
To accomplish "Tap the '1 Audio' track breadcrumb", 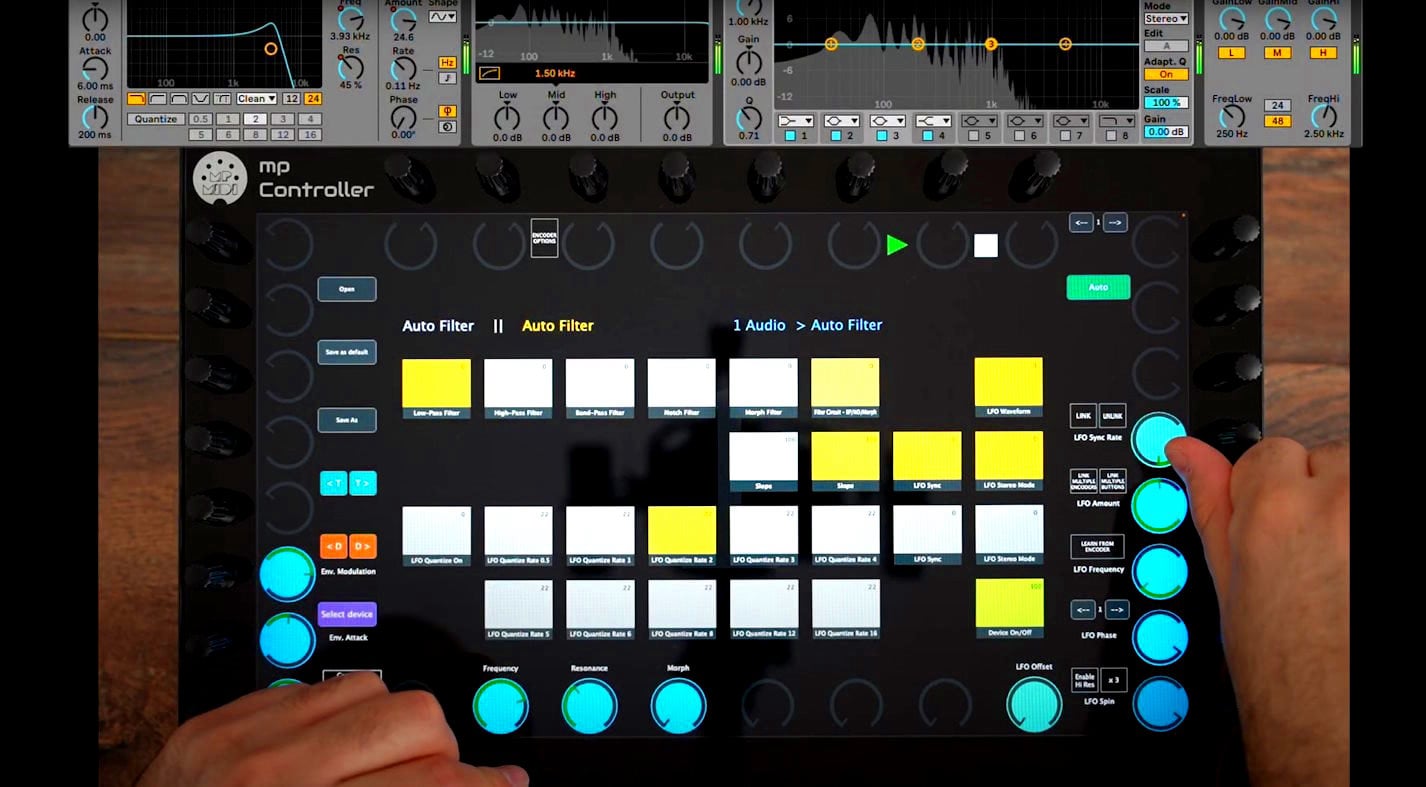I will point(759,325).
